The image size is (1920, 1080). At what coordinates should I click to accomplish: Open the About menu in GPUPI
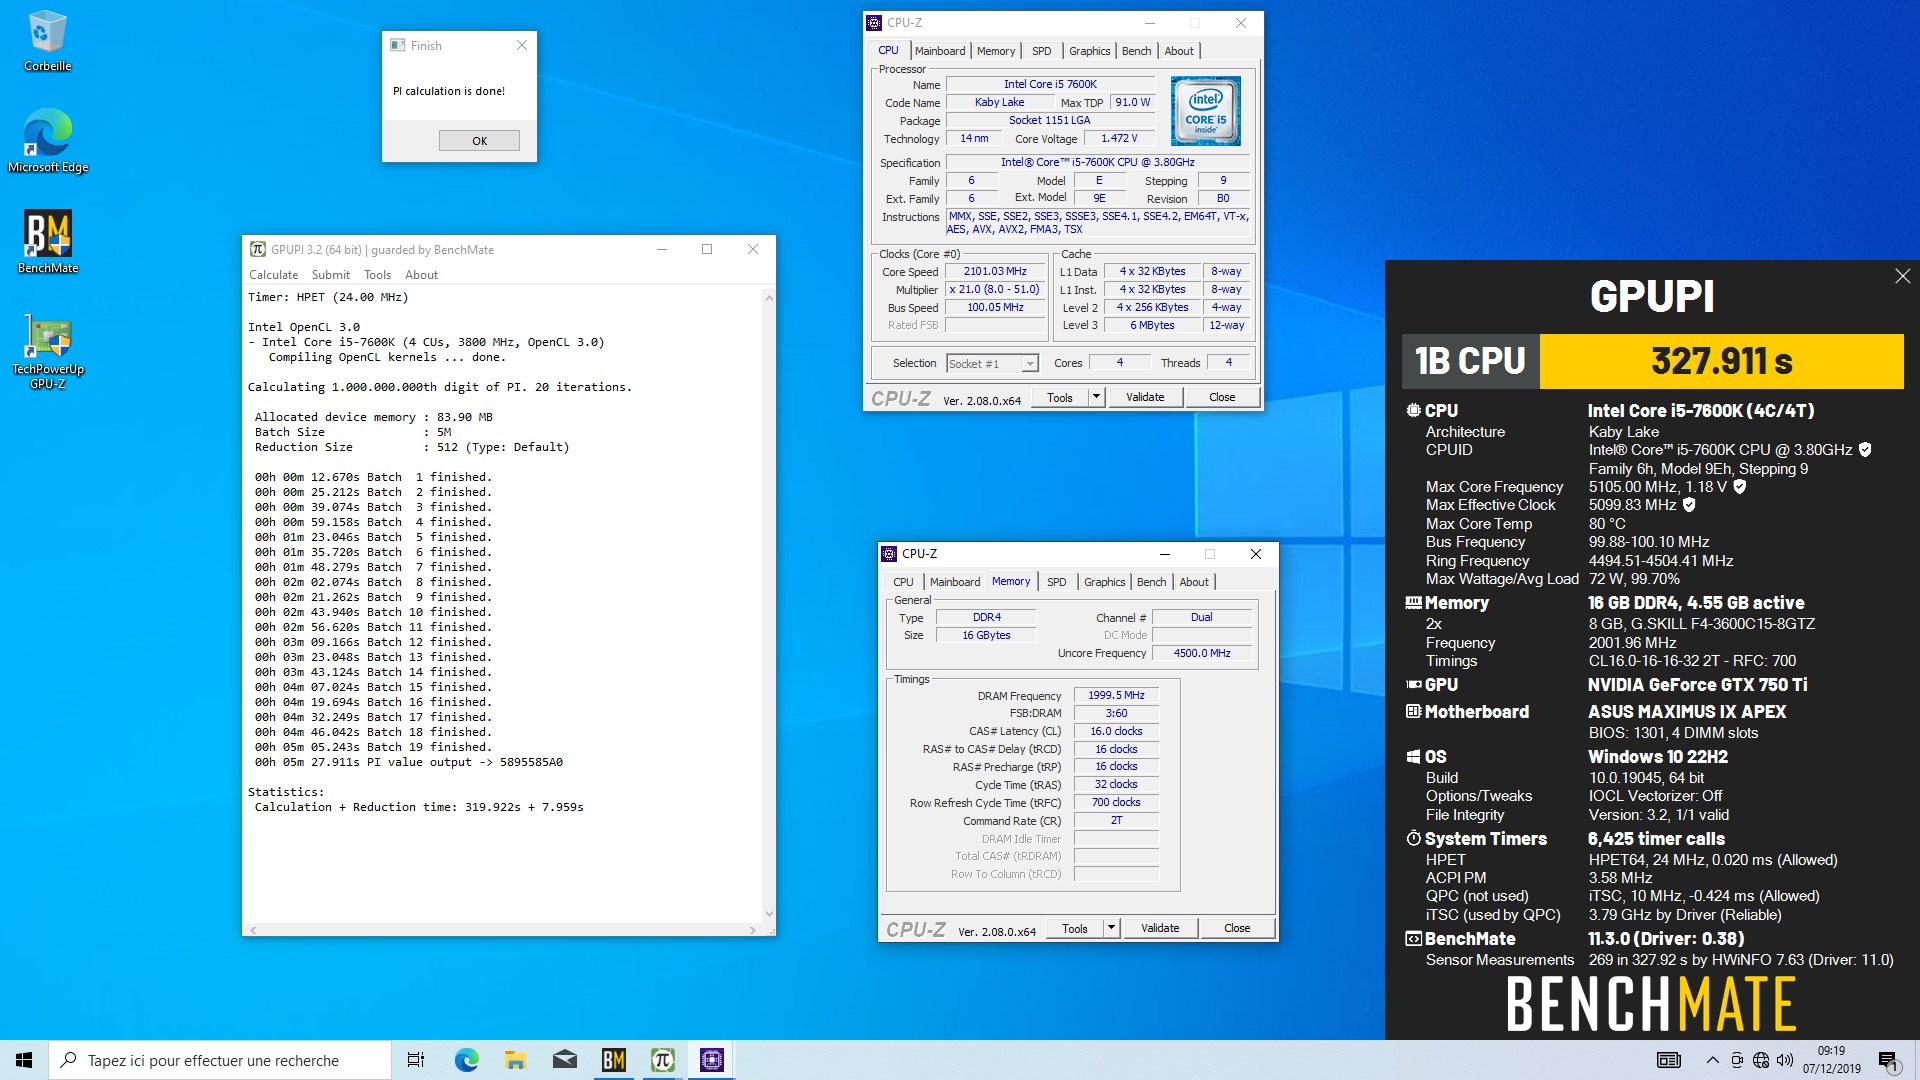pyautogui.click(x=421, y=275)
